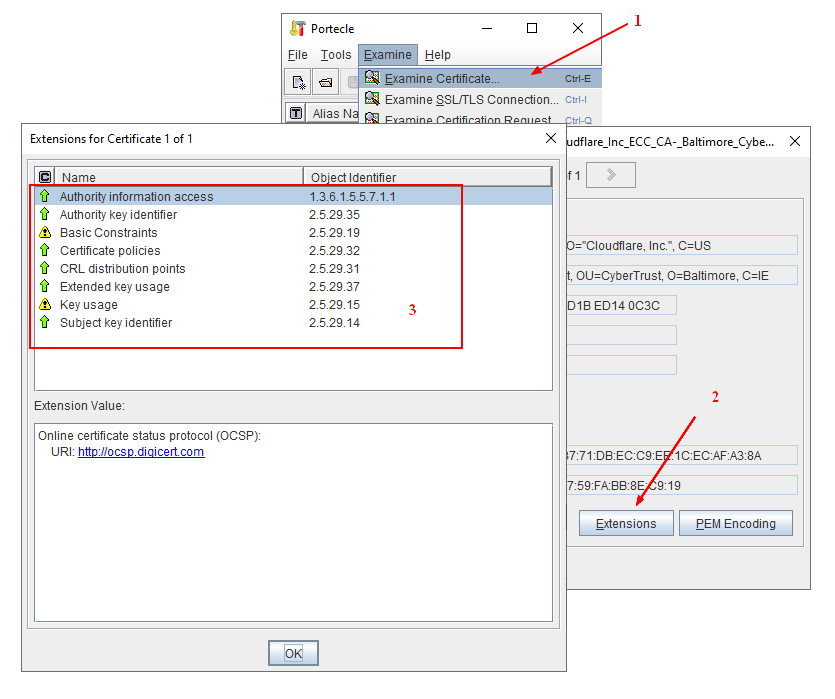
Task: Click the Examine SSL/TLS Connection magnifier icon
Action: click(x=370, y=99)
